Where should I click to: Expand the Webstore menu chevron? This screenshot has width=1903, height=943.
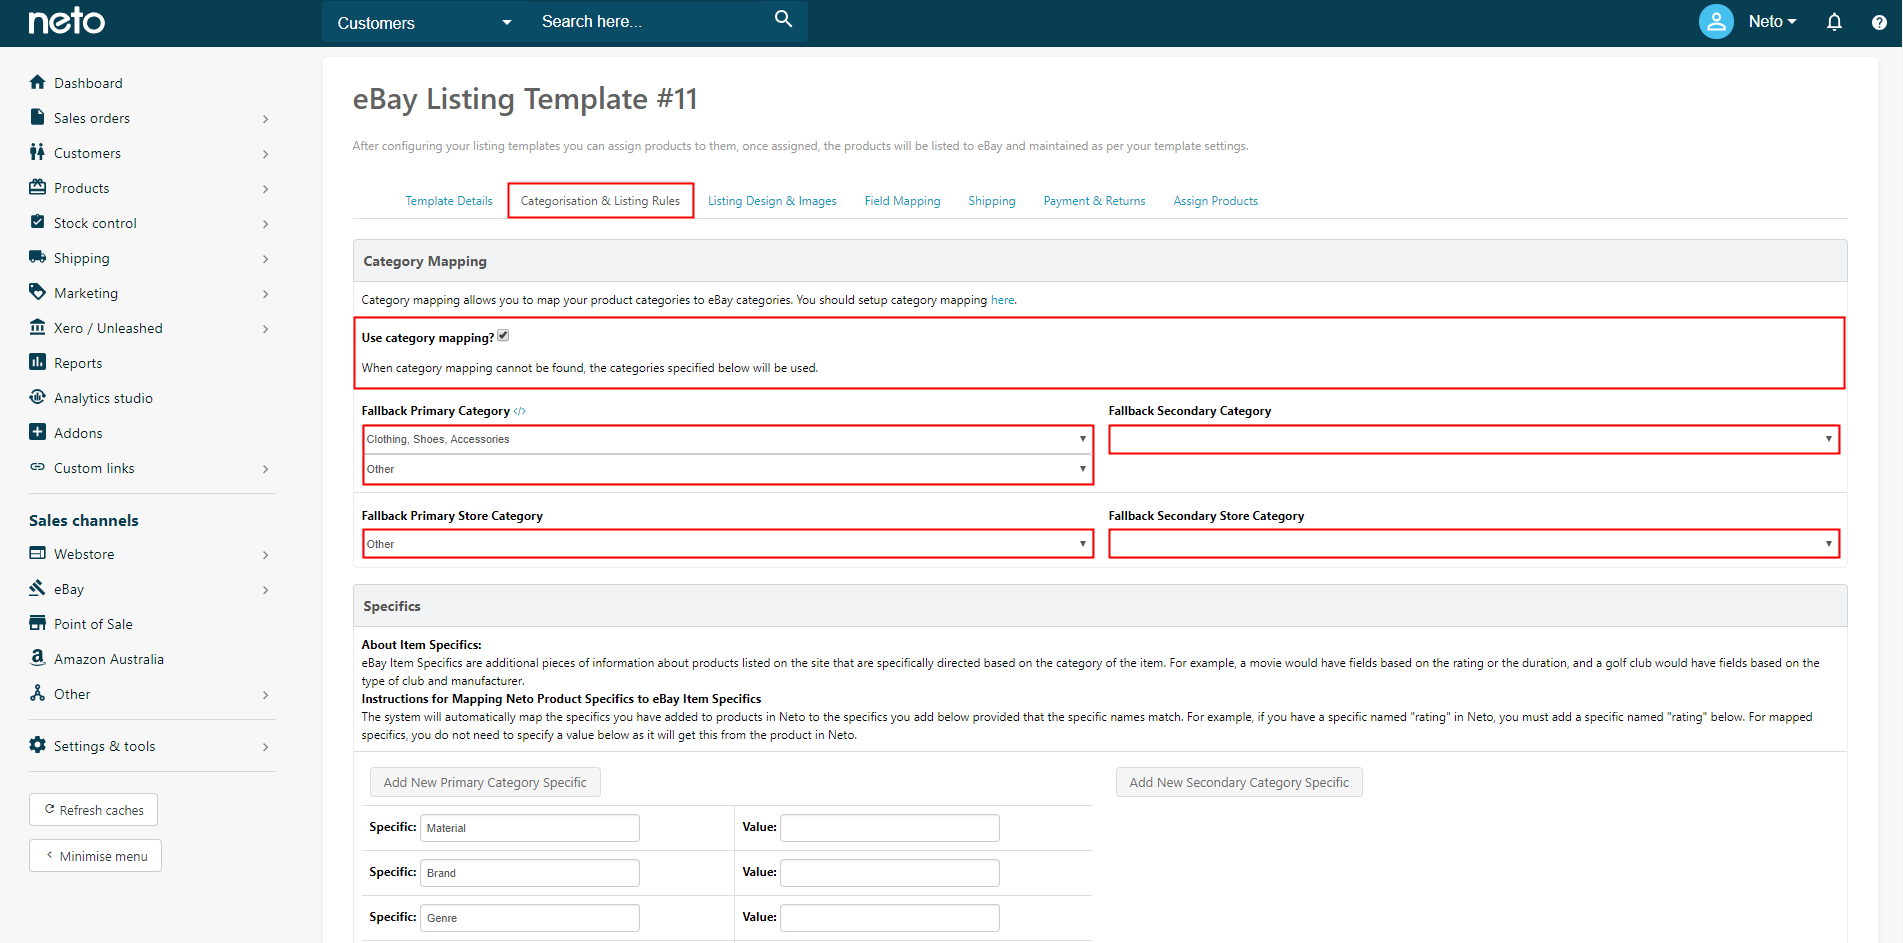point(265,555)
